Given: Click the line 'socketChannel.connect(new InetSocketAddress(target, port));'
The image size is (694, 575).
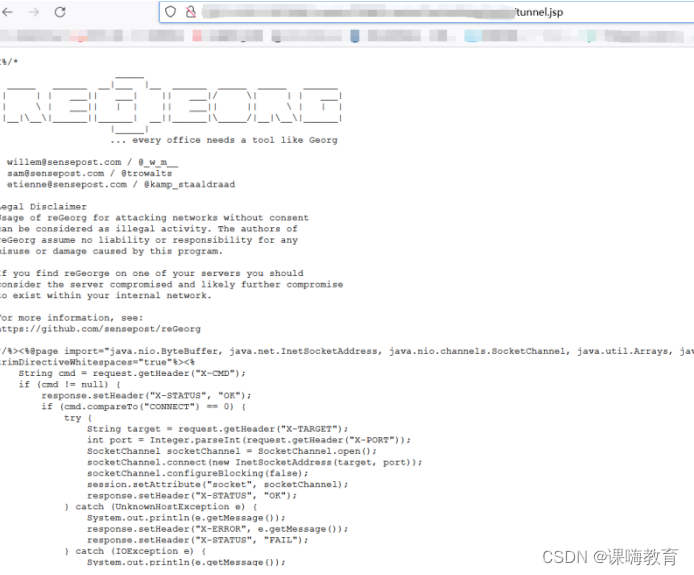Looking at the screenshot, I should (x=254, y=462).
